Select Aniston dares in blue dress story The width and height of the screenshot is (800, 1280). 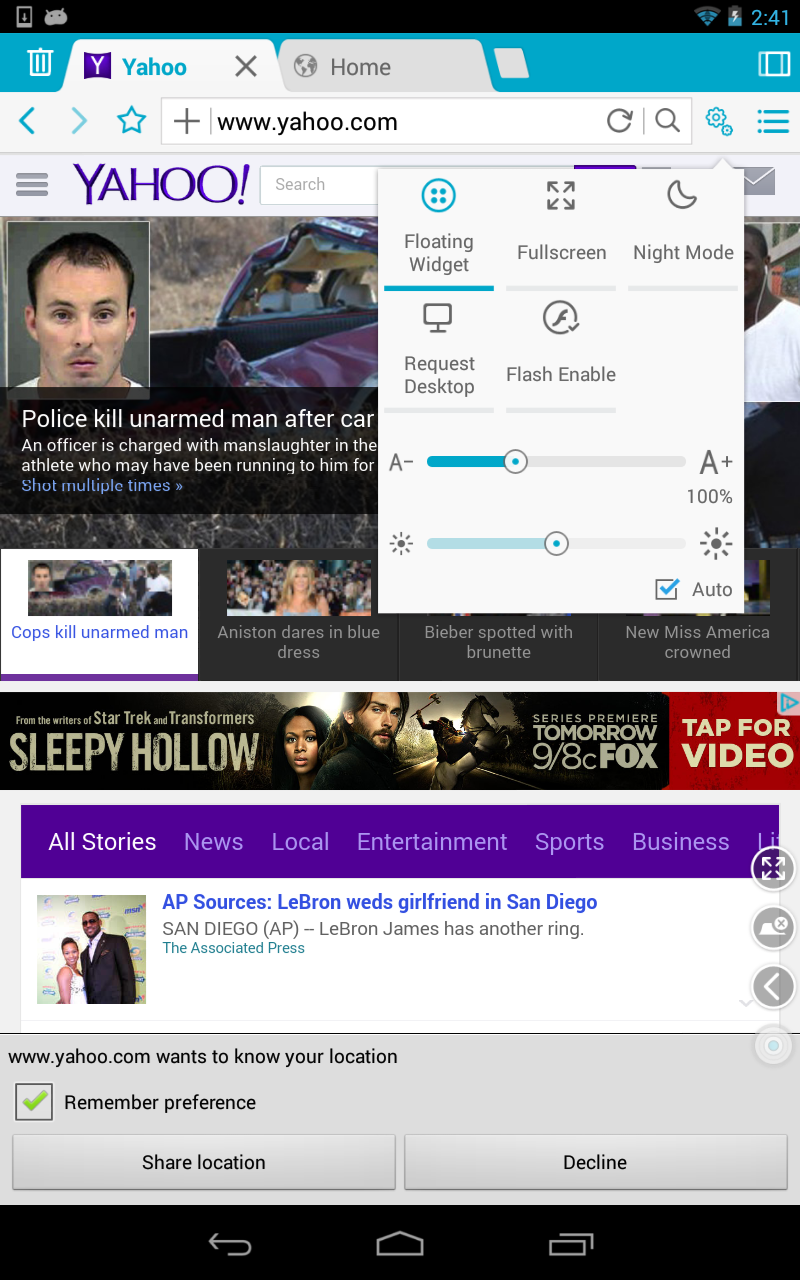[298, 614]
